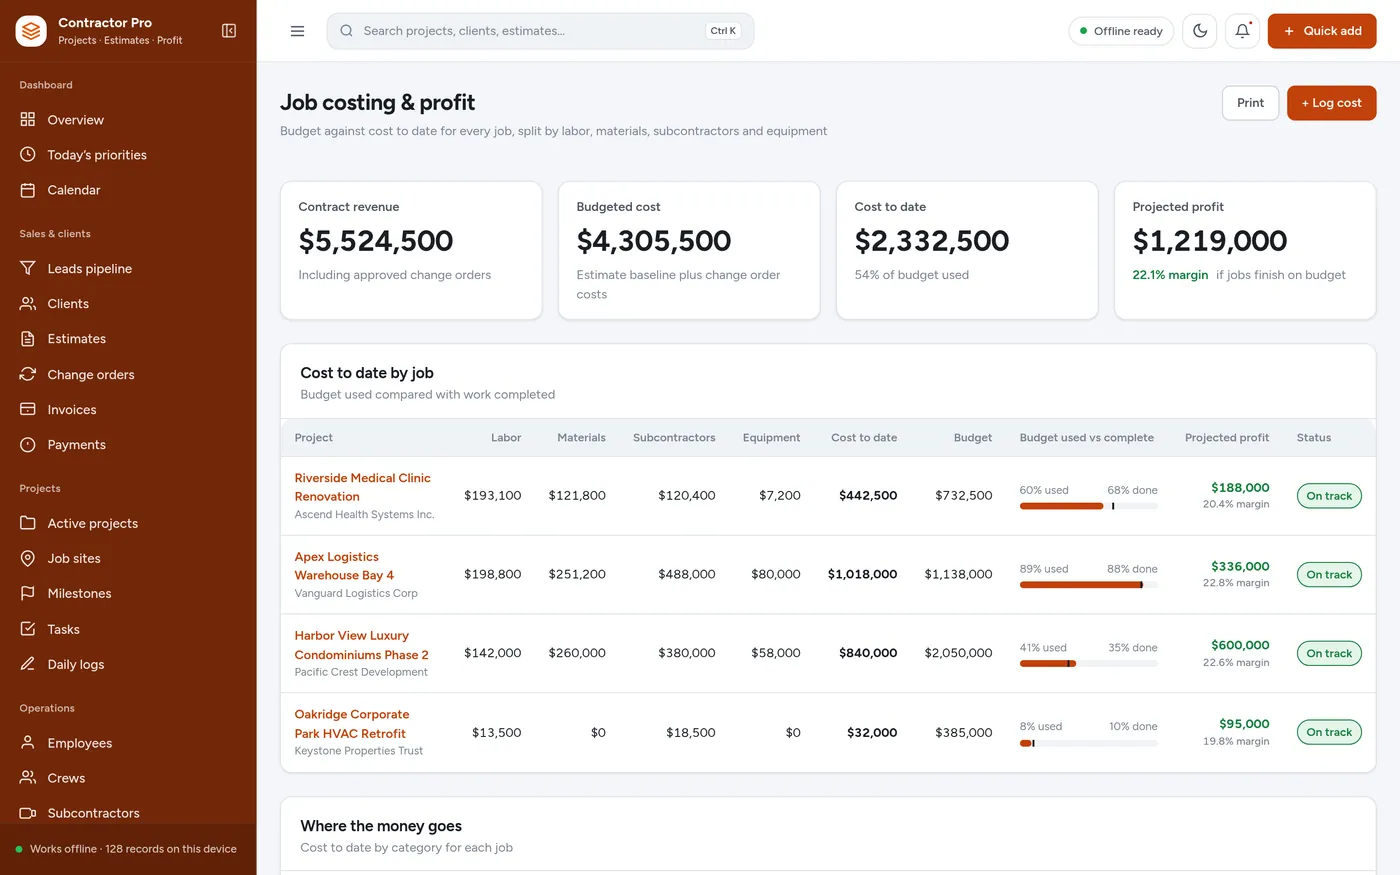Viewport: 1400px width, 875px height.
Task: Click the Log cost button
Action: (1331, 103)
